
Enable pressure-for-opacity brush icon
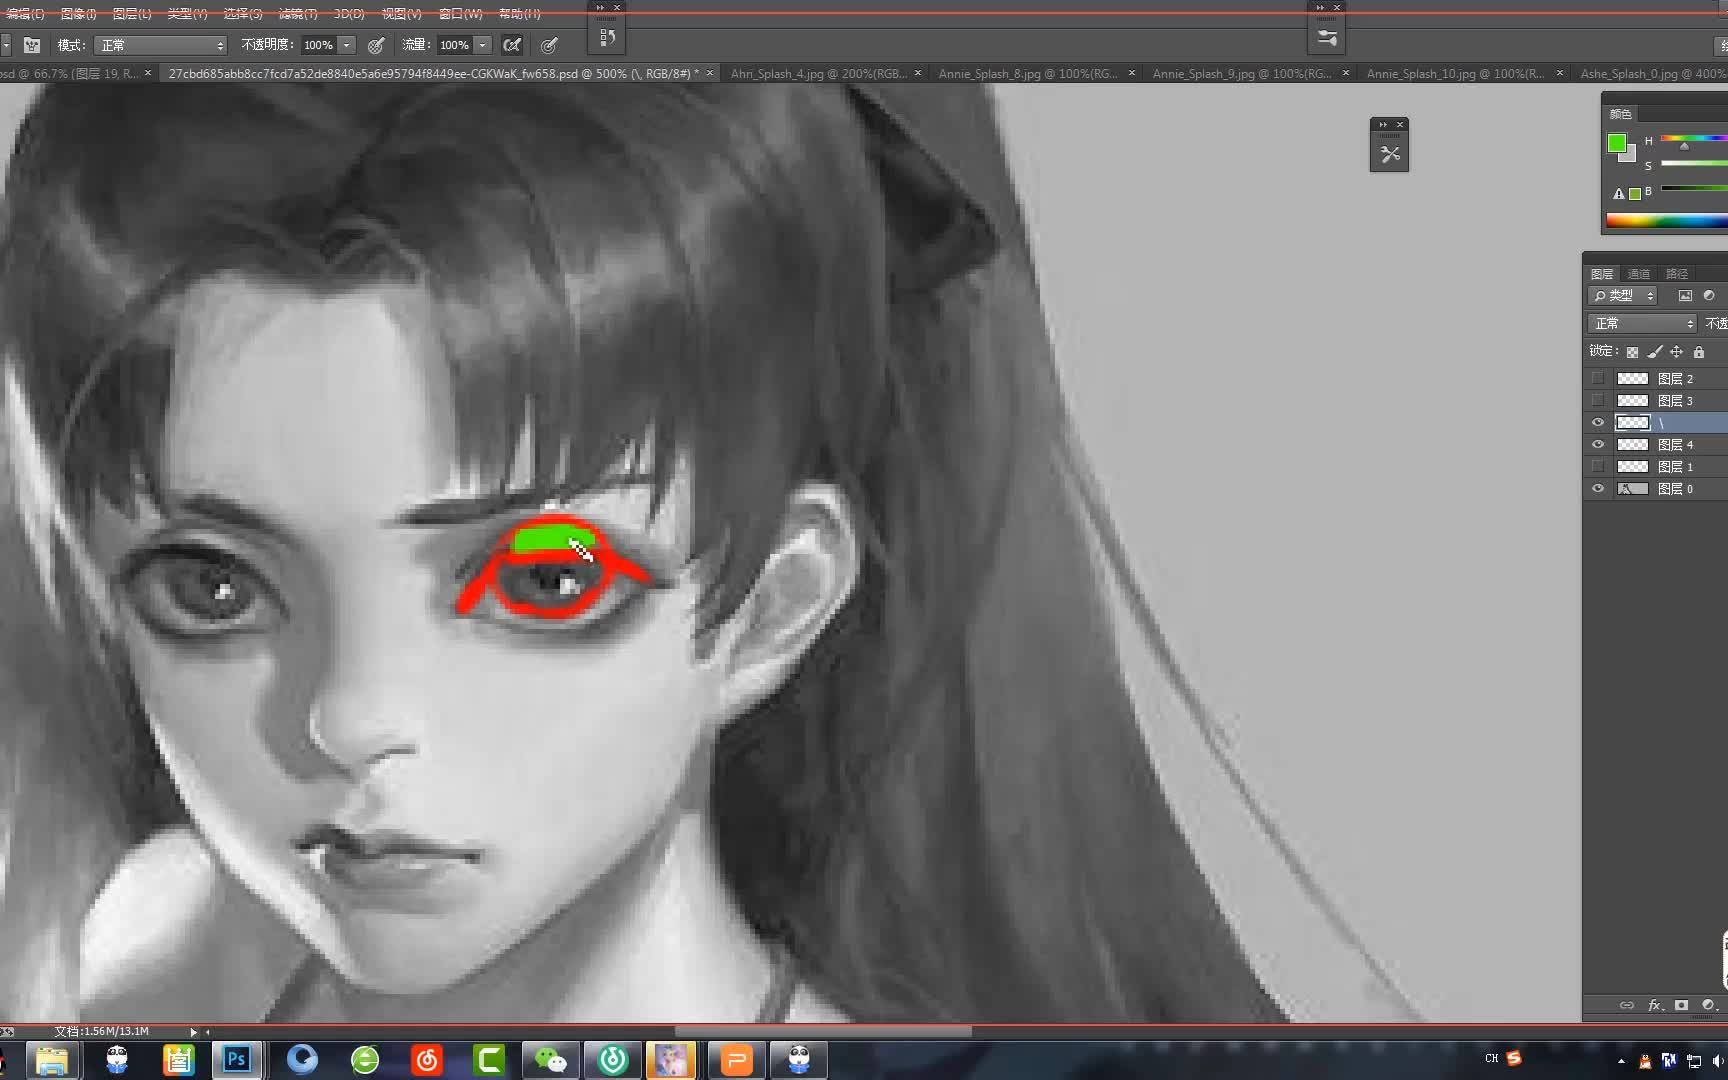pos(376,45)
